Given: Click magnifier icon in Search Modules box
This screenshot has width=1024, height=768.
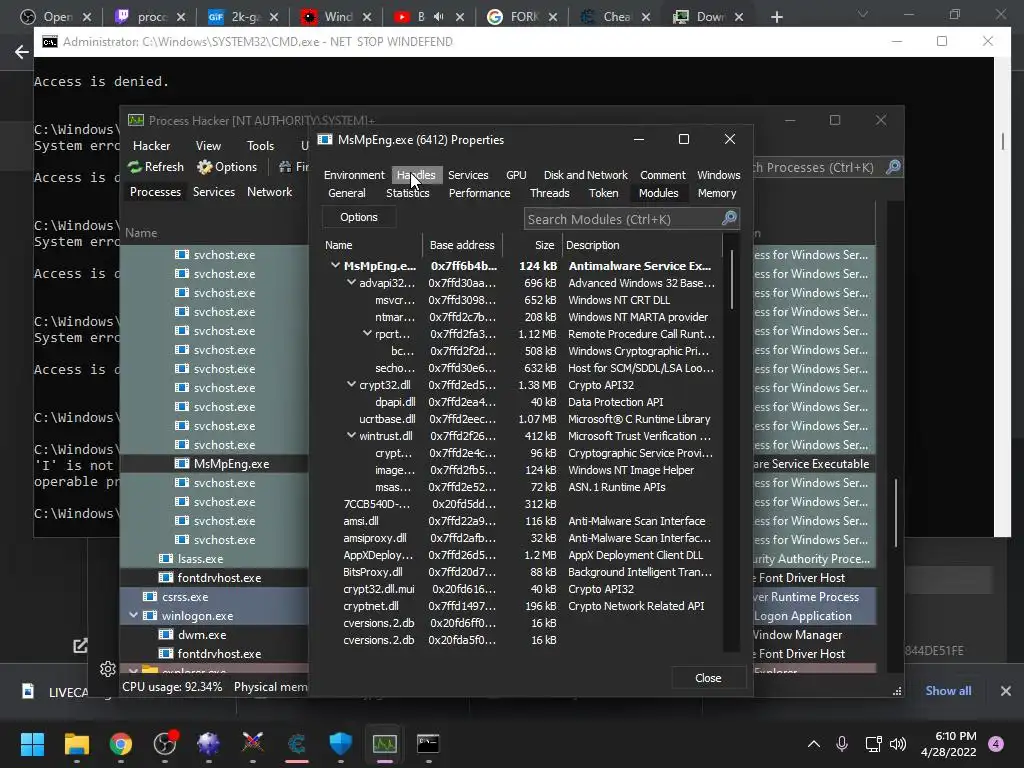Looking at the screenshot, I should (729, 219).
